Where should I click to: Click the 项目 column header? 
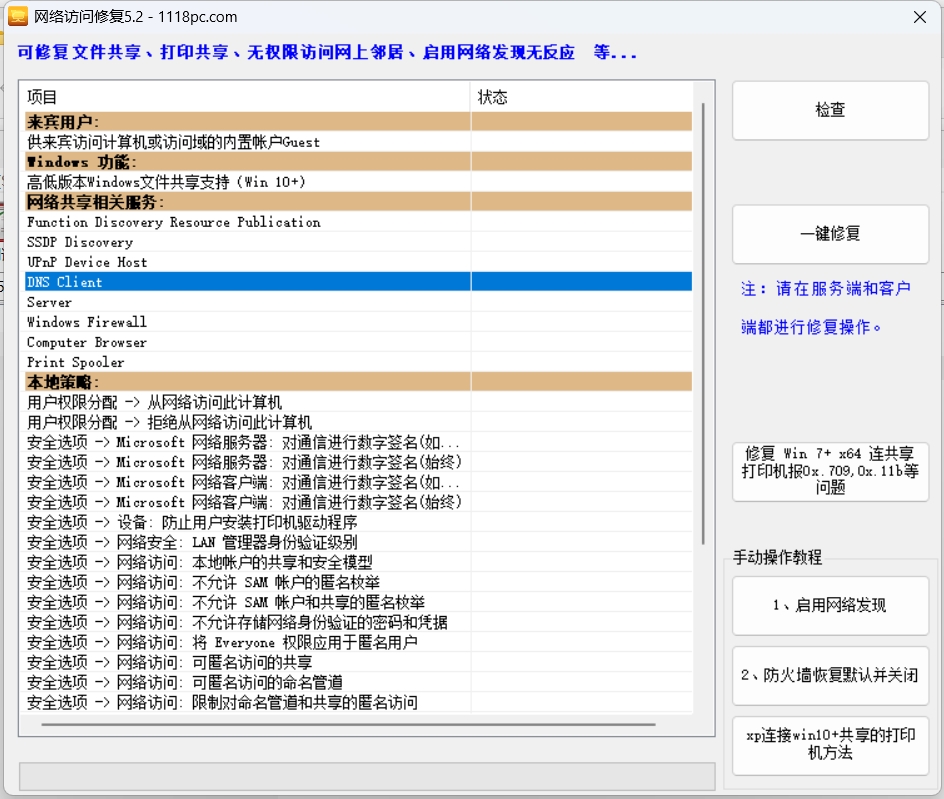[x=245, y=97]
